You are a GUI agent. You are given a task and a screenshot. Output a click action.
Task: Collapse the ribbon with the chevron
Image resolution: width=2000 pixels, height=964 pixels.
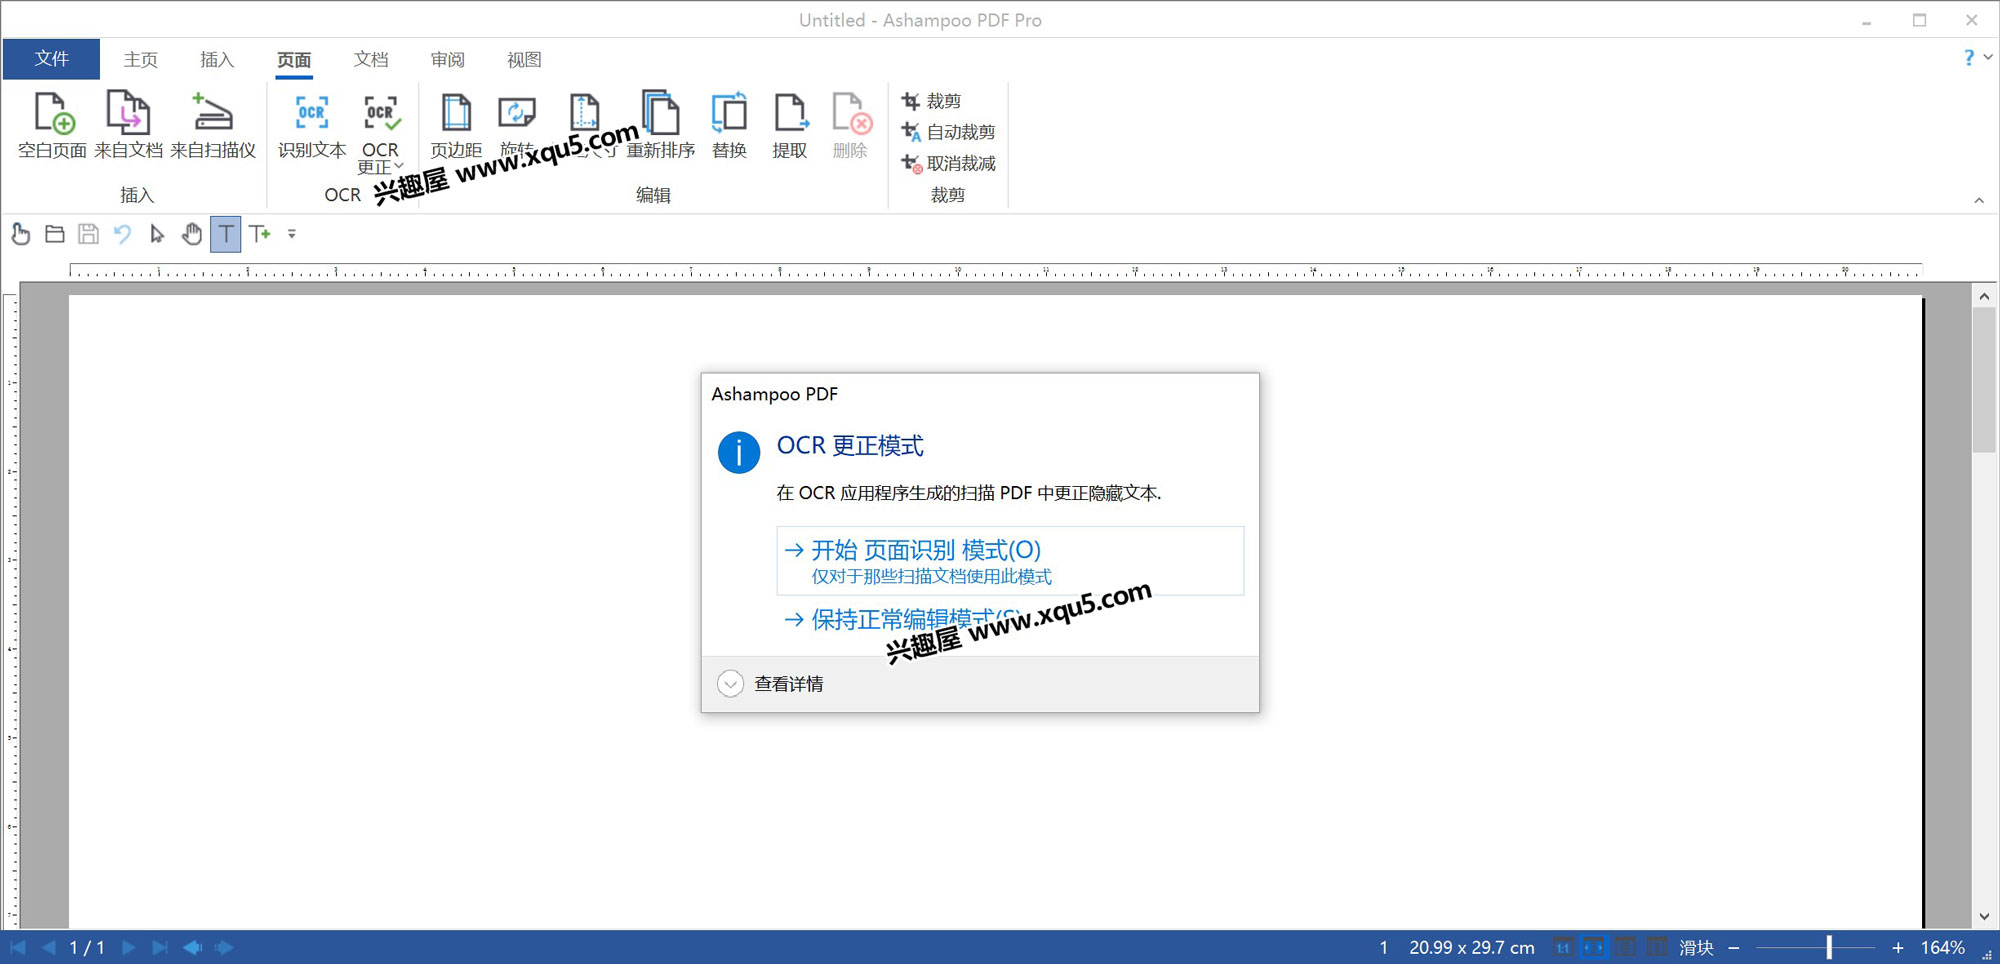(1979, 200)
